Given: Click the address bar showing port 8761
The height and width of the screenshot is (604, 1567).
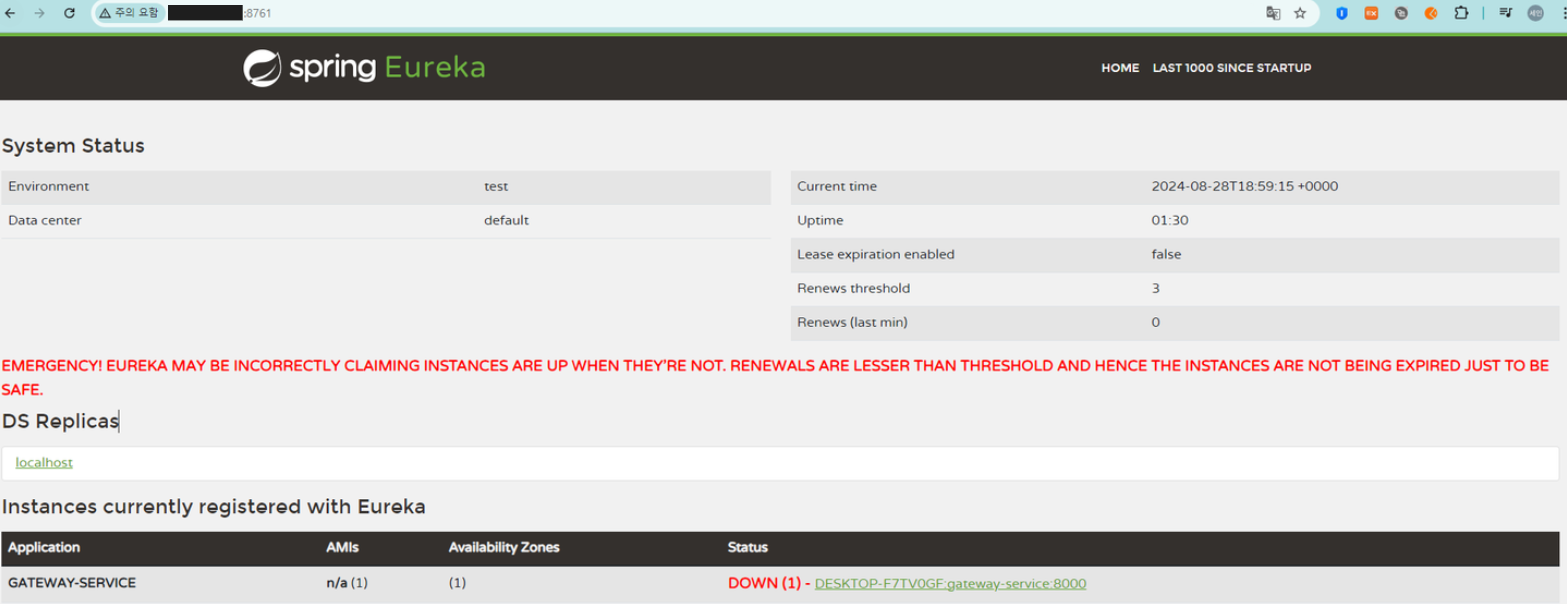Looking at the screenshot, I should (700, 13).
